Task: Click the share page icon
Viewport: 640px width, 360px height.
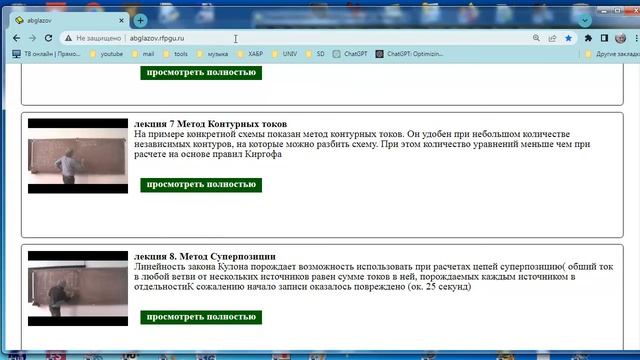Action: 552,38
